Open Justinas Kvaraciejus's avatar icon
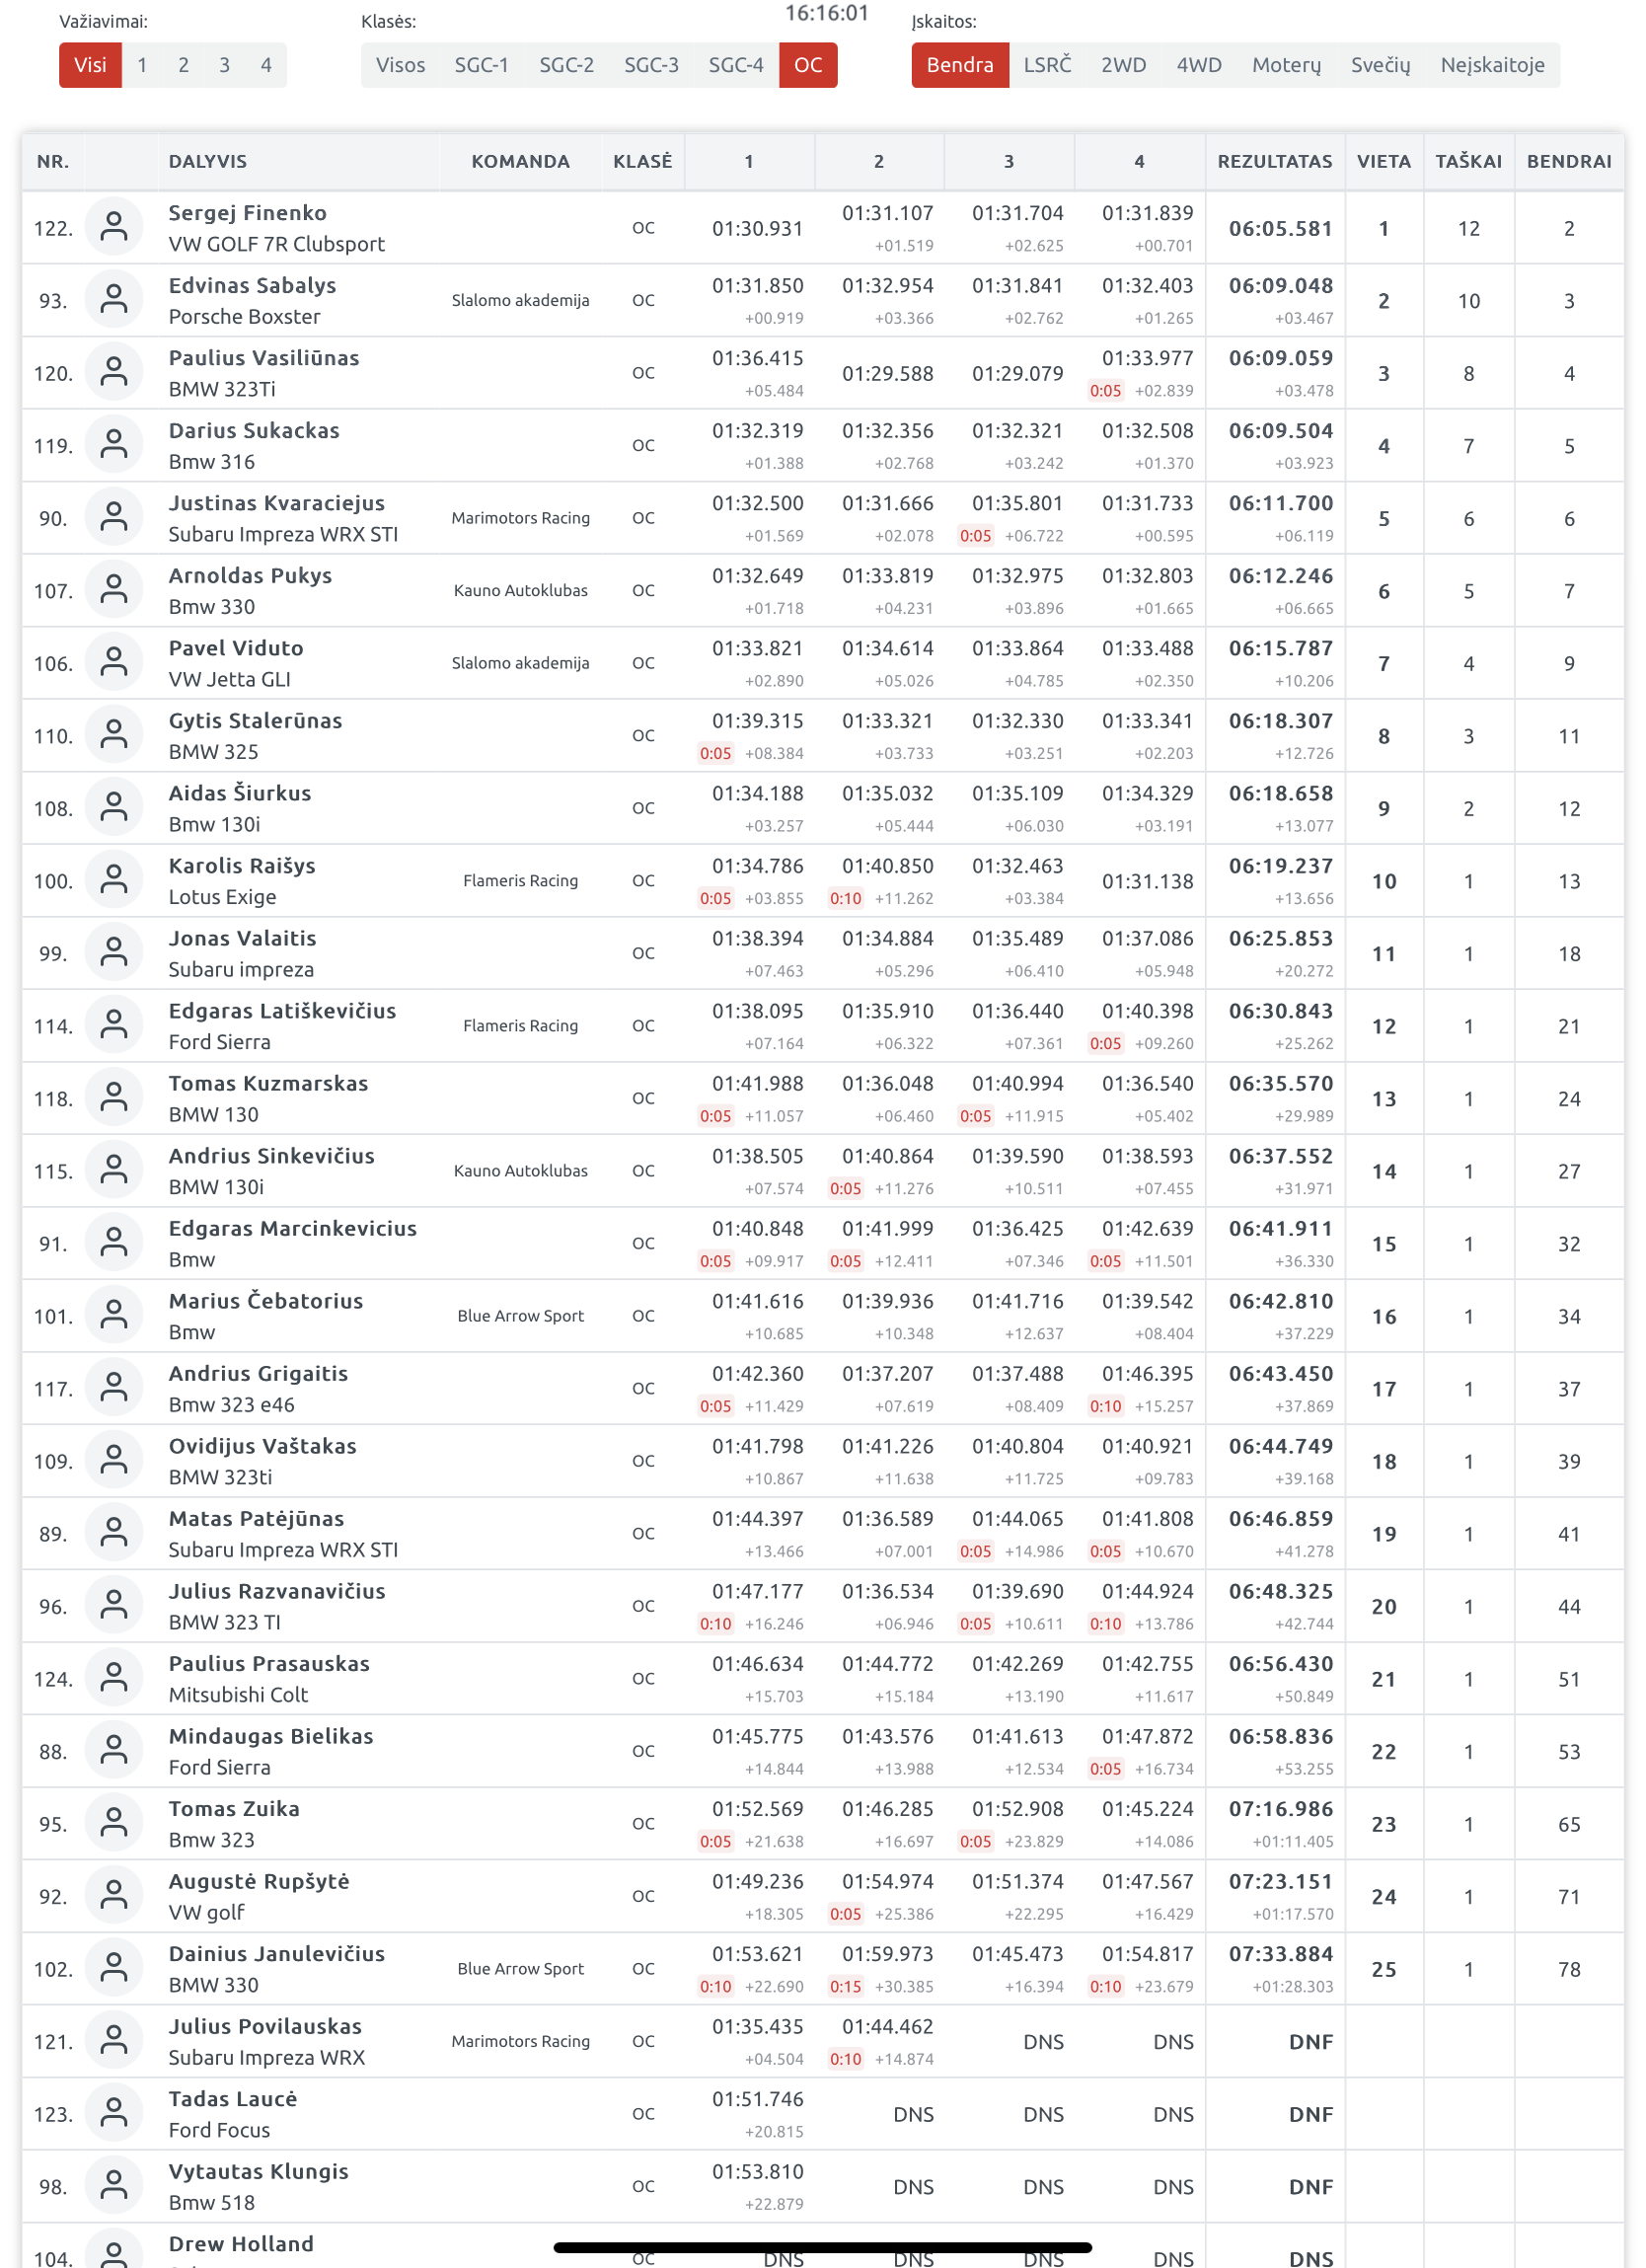Screen dimensions: 1646x2268 tap(115, 518)
